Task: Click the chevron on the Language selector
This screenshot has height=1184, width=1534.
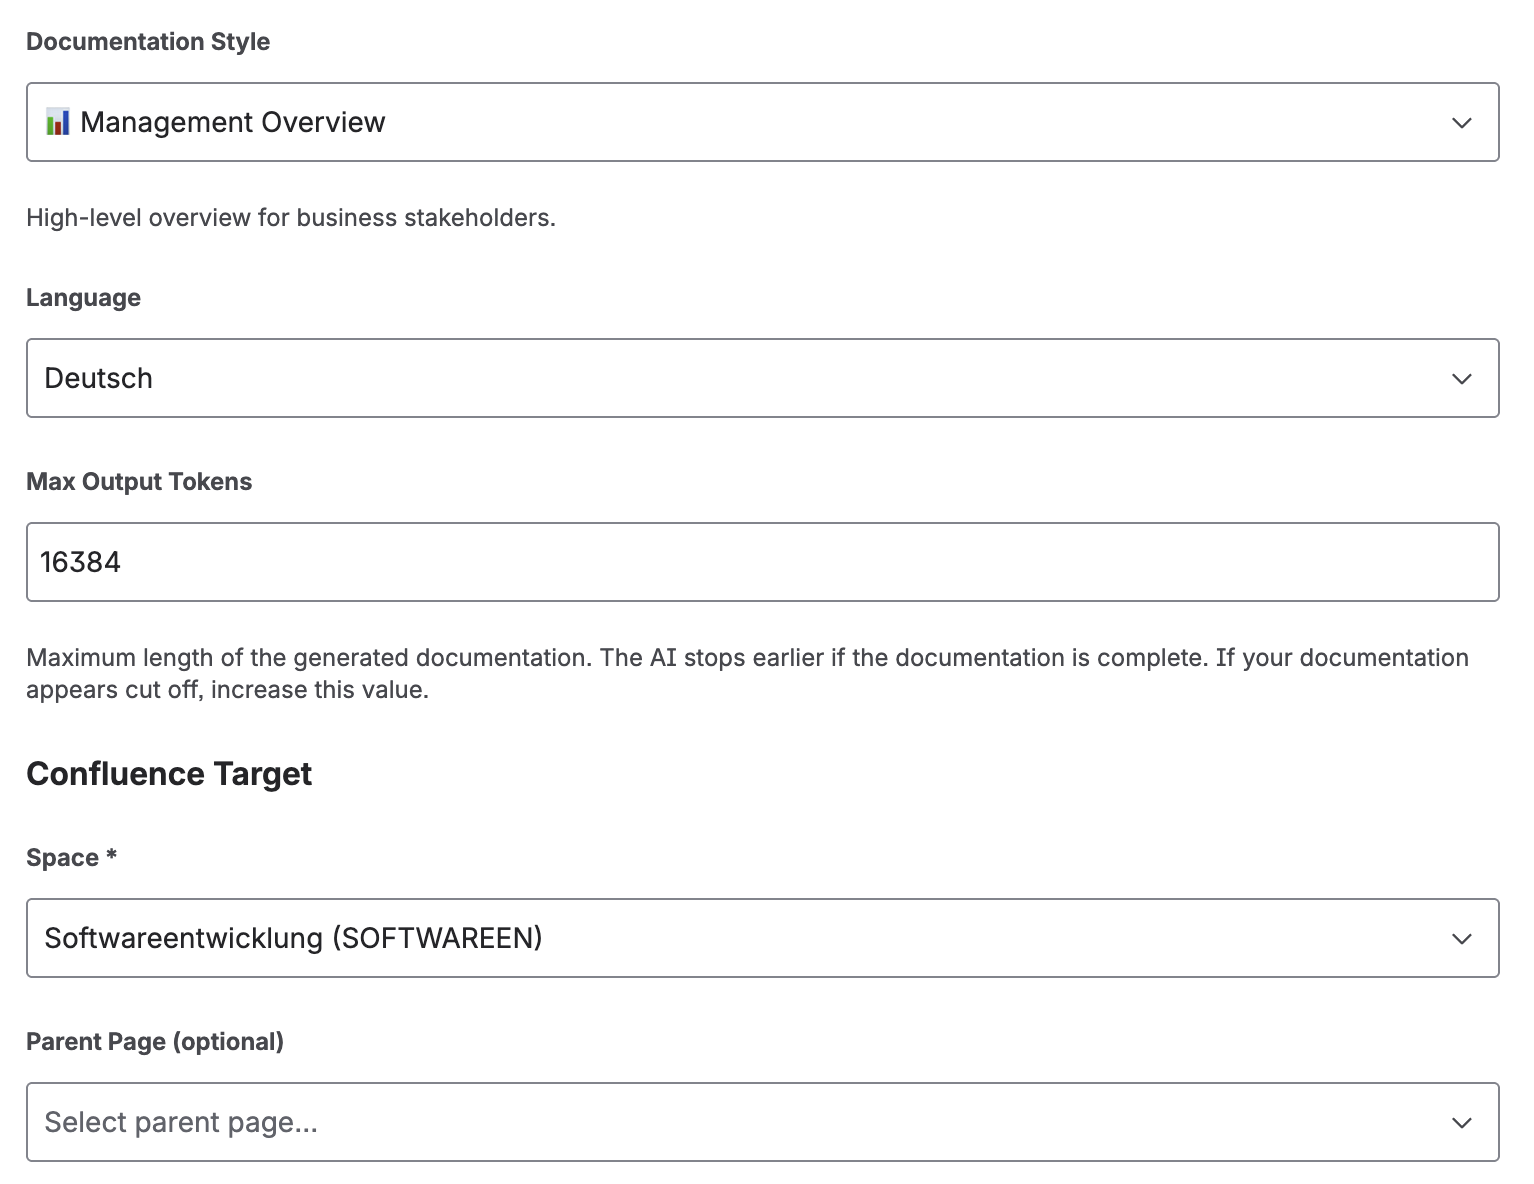Action: [x=1461, y=378]
